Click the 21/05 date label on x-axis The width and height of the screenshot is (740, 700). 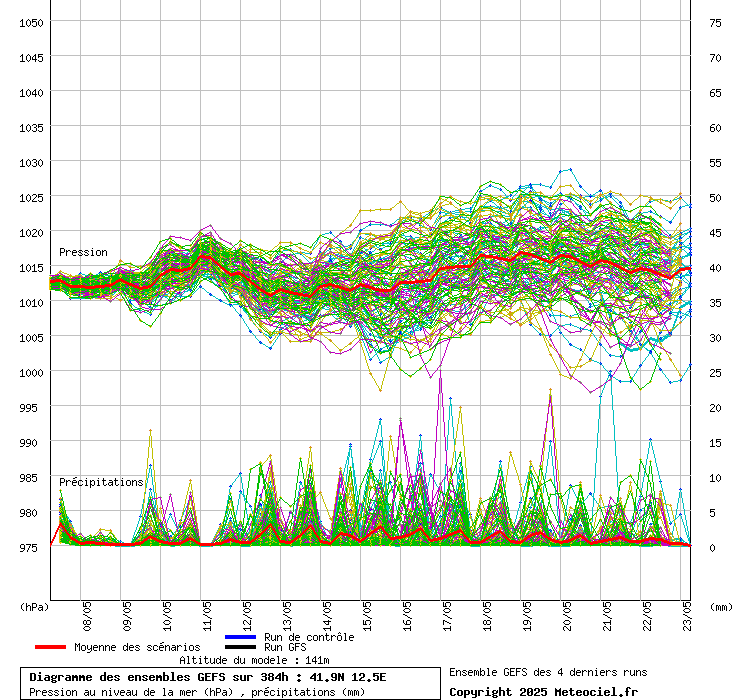(x=607, y=616)
